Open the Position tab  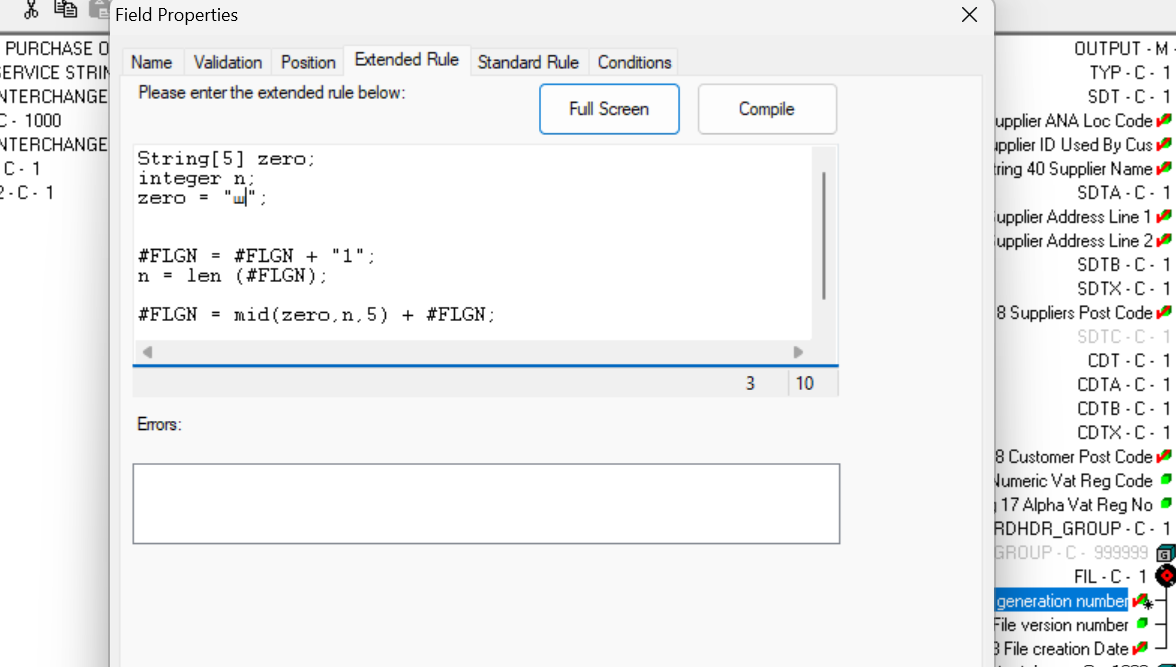[308, 62]
